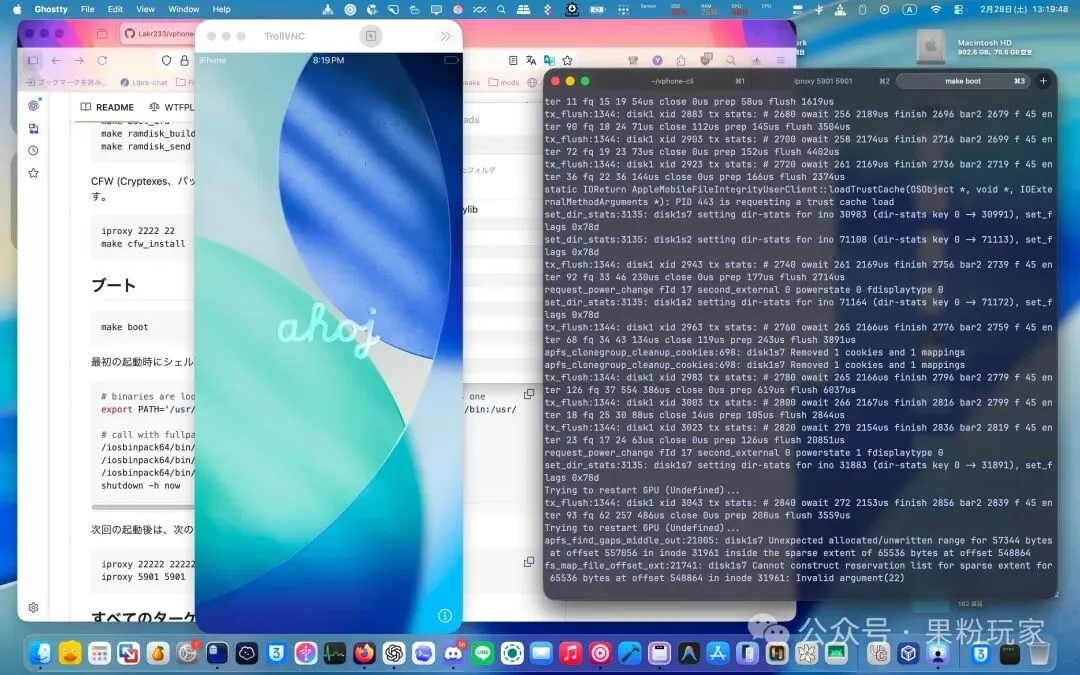
Task: Switch to the WTFPL license tab
Action: pyautogui.click(x=172, y=107)
